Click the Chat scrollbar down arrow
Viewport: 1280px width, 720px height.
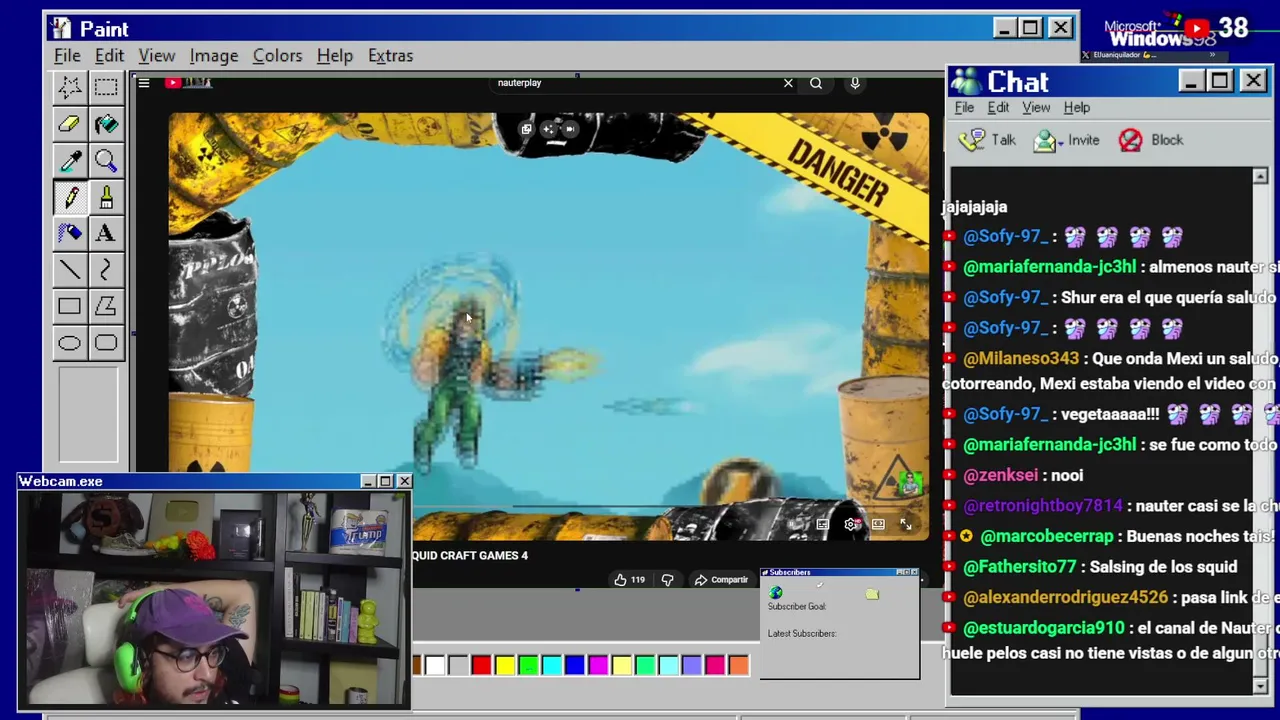coord(1260,686)
